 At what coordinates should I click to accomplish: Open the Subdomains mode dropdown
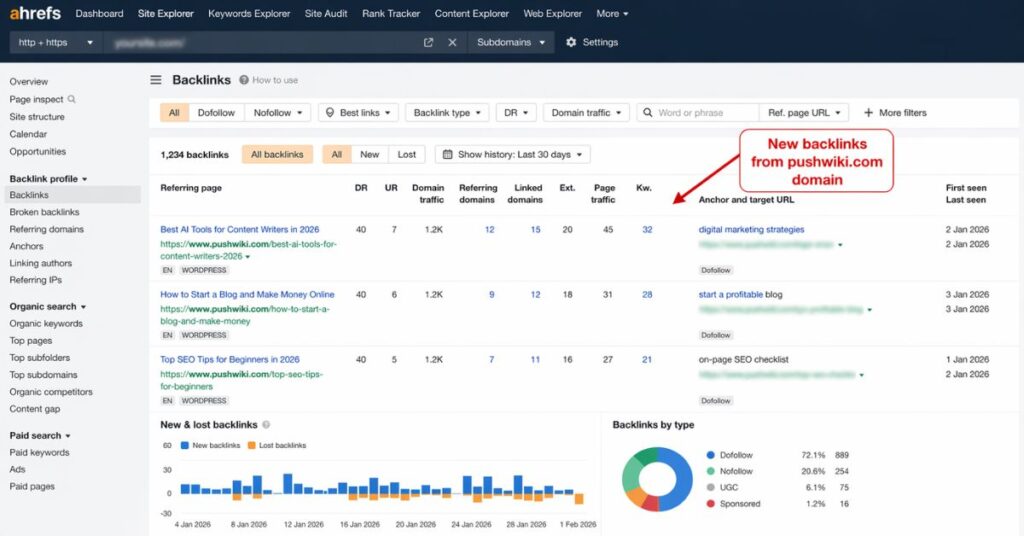tap(511, 42)
